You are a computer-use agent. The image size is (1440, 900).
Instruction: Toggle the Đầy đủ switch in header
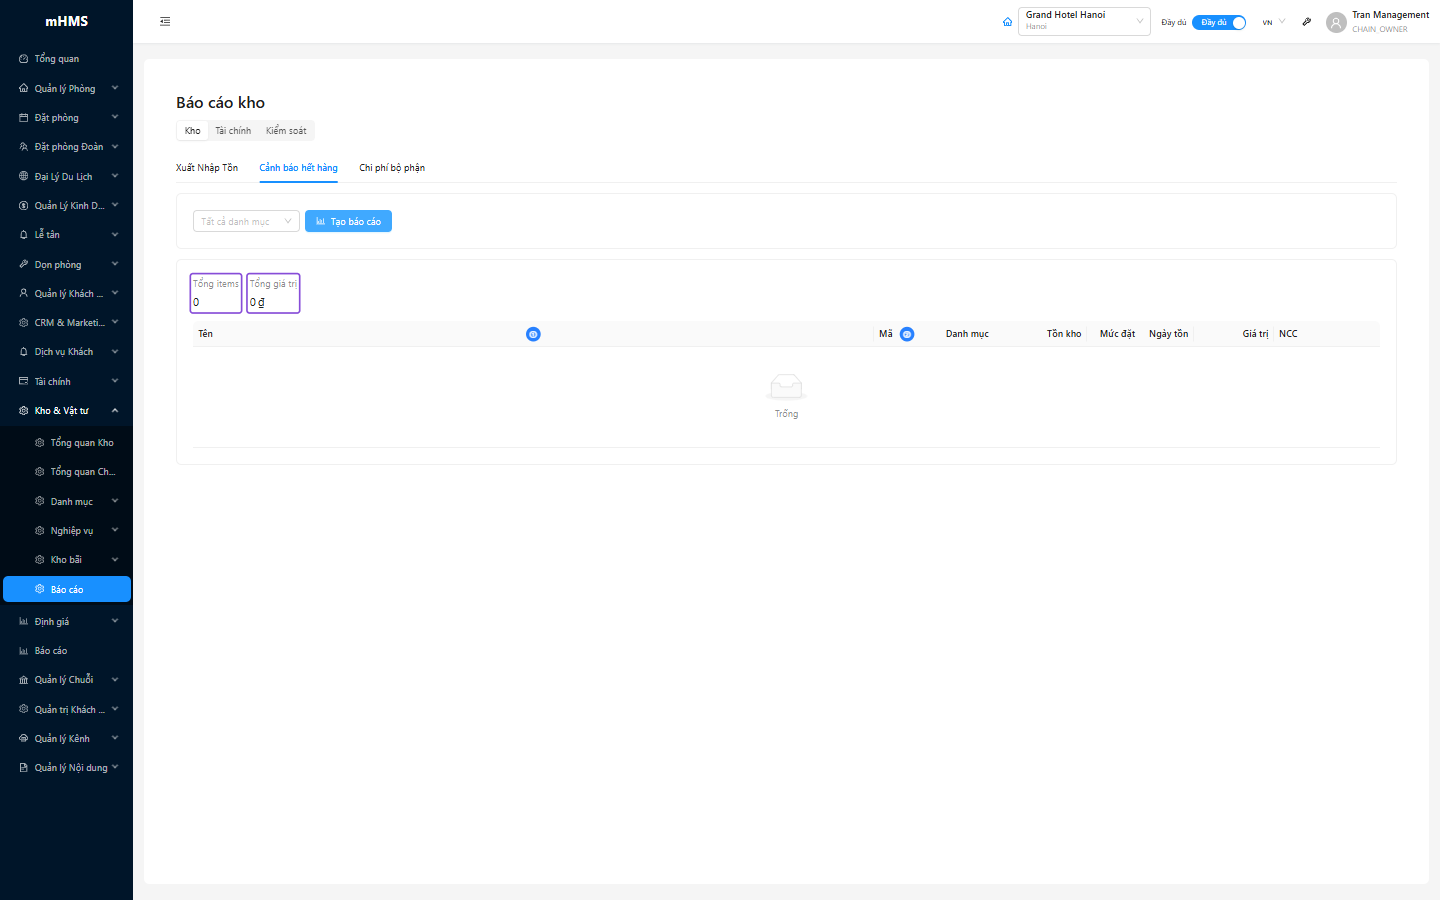[x=1218, y=22]
